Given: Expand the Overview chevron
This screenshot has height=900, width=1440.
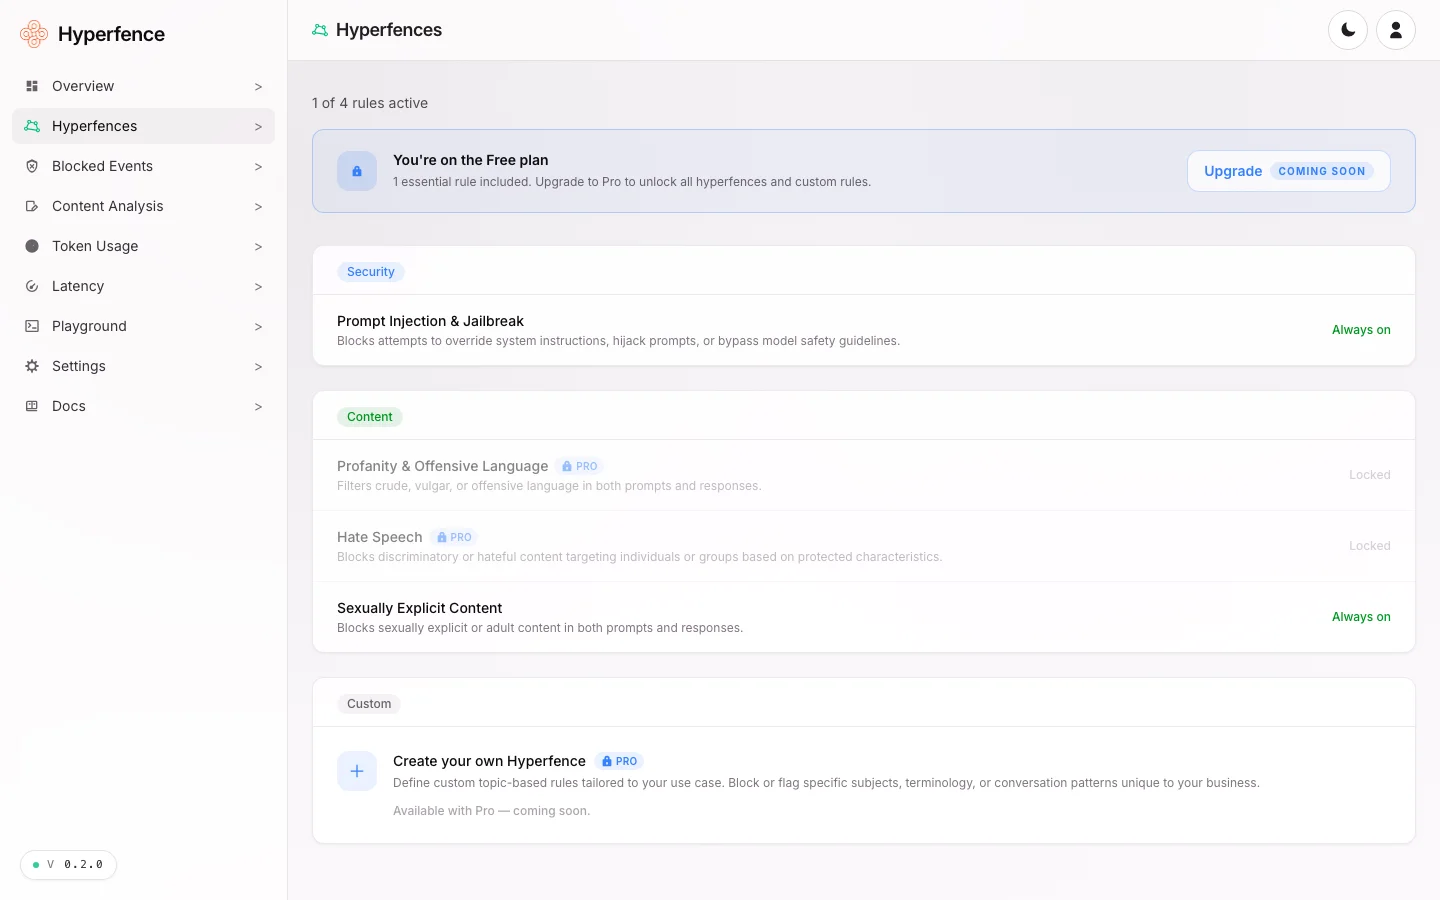Looking at the screenshot, I should pos(258,87).
